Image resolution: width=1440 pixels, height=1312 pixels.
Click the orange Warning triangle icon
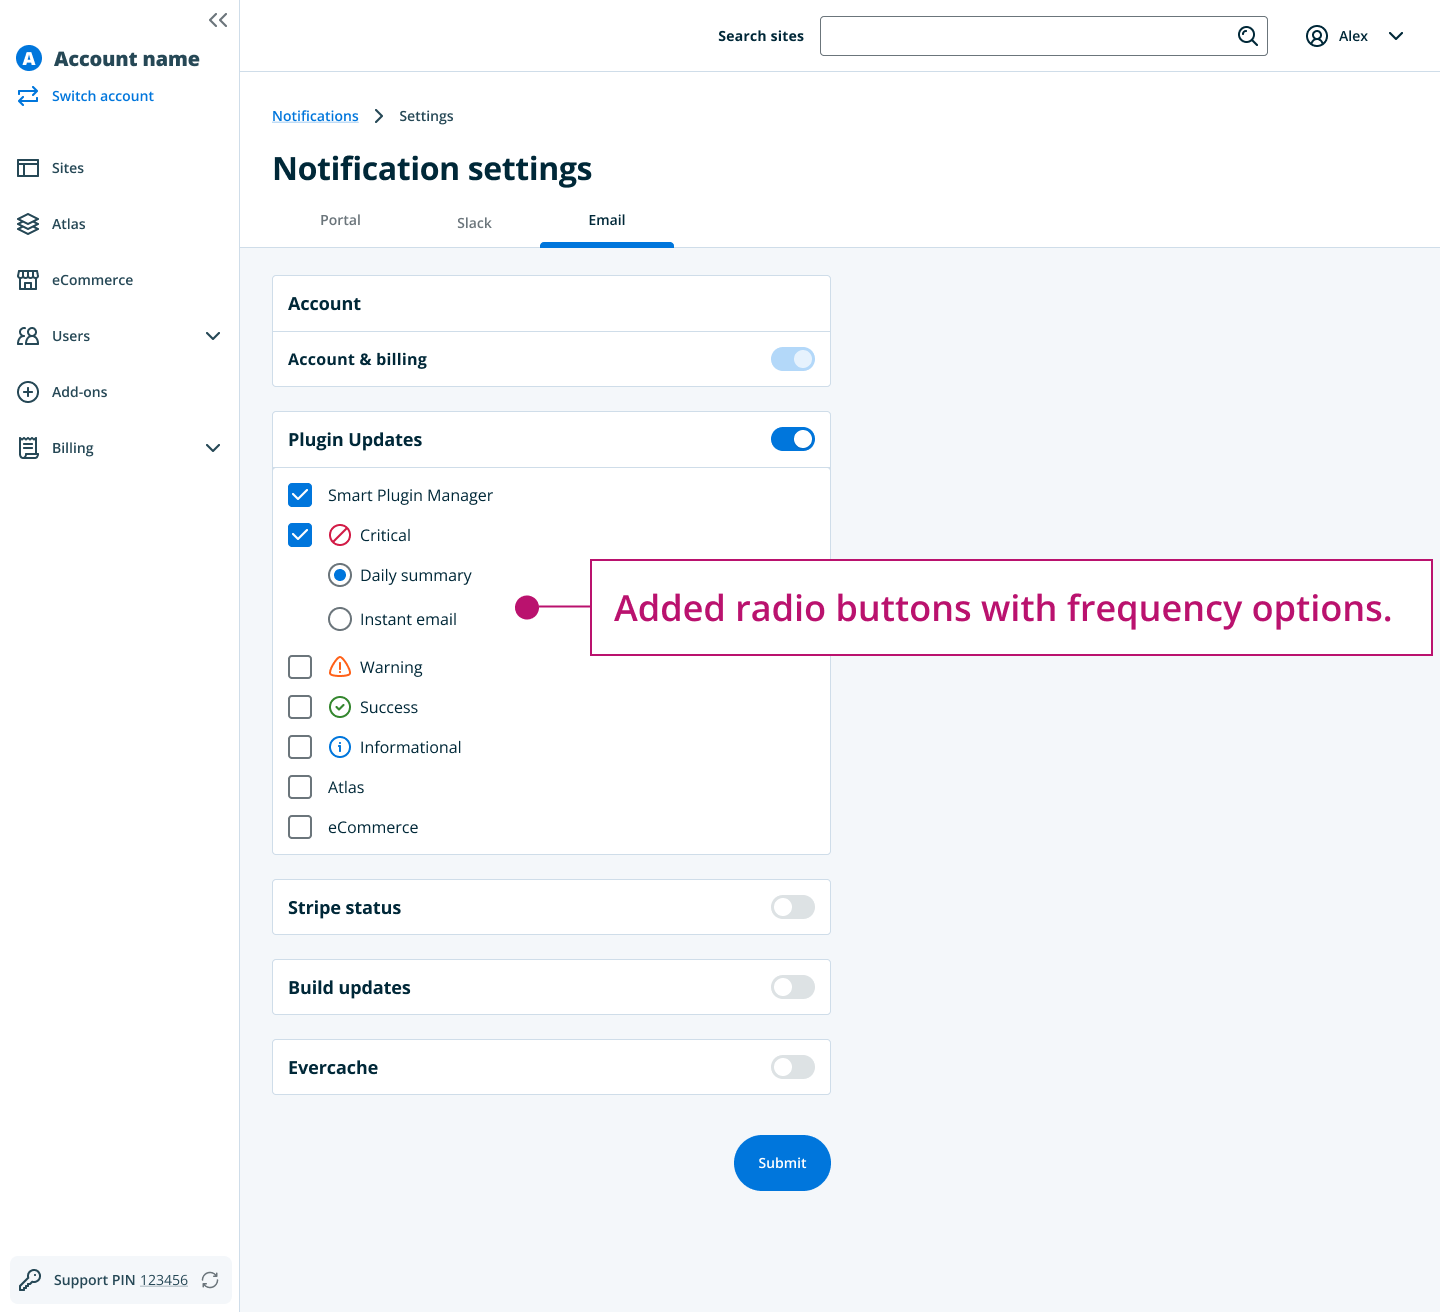(x=340, y=666)
